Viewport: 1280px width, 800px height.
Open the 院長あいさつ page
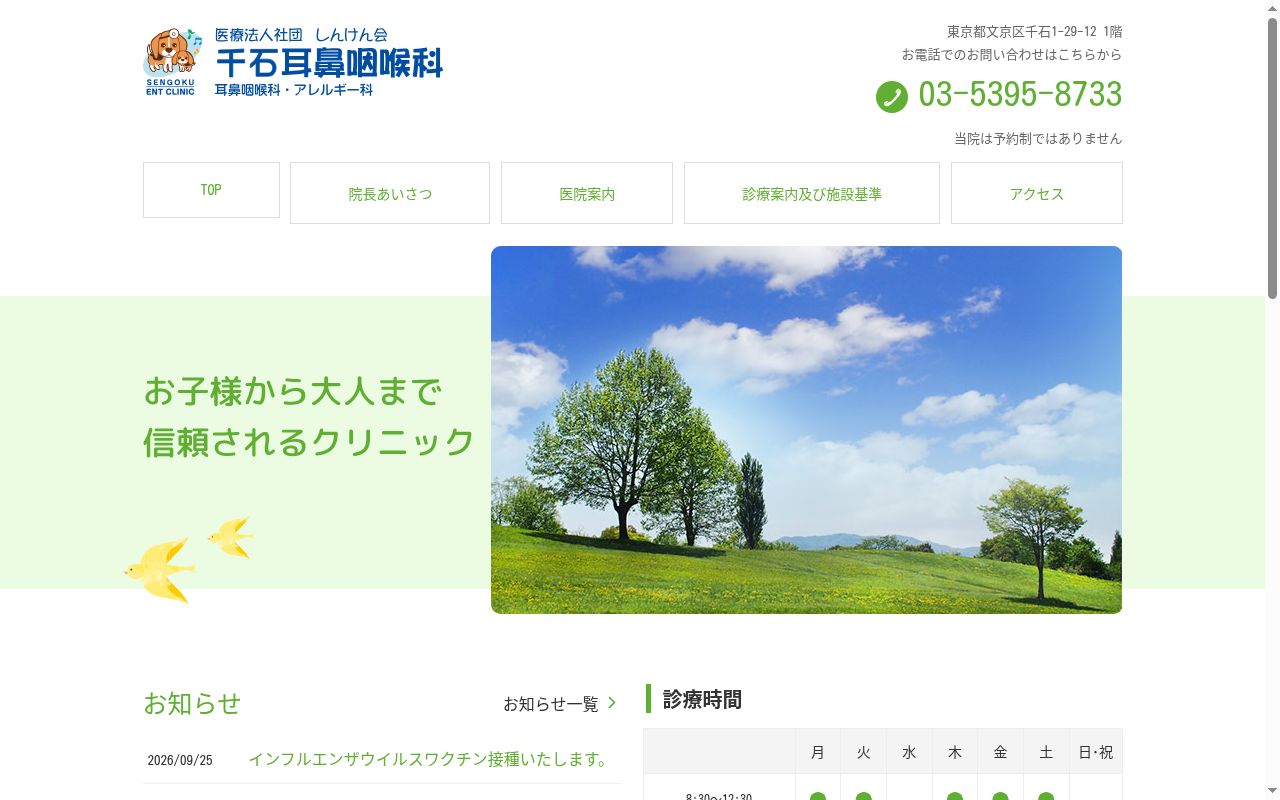coord(390,193)
